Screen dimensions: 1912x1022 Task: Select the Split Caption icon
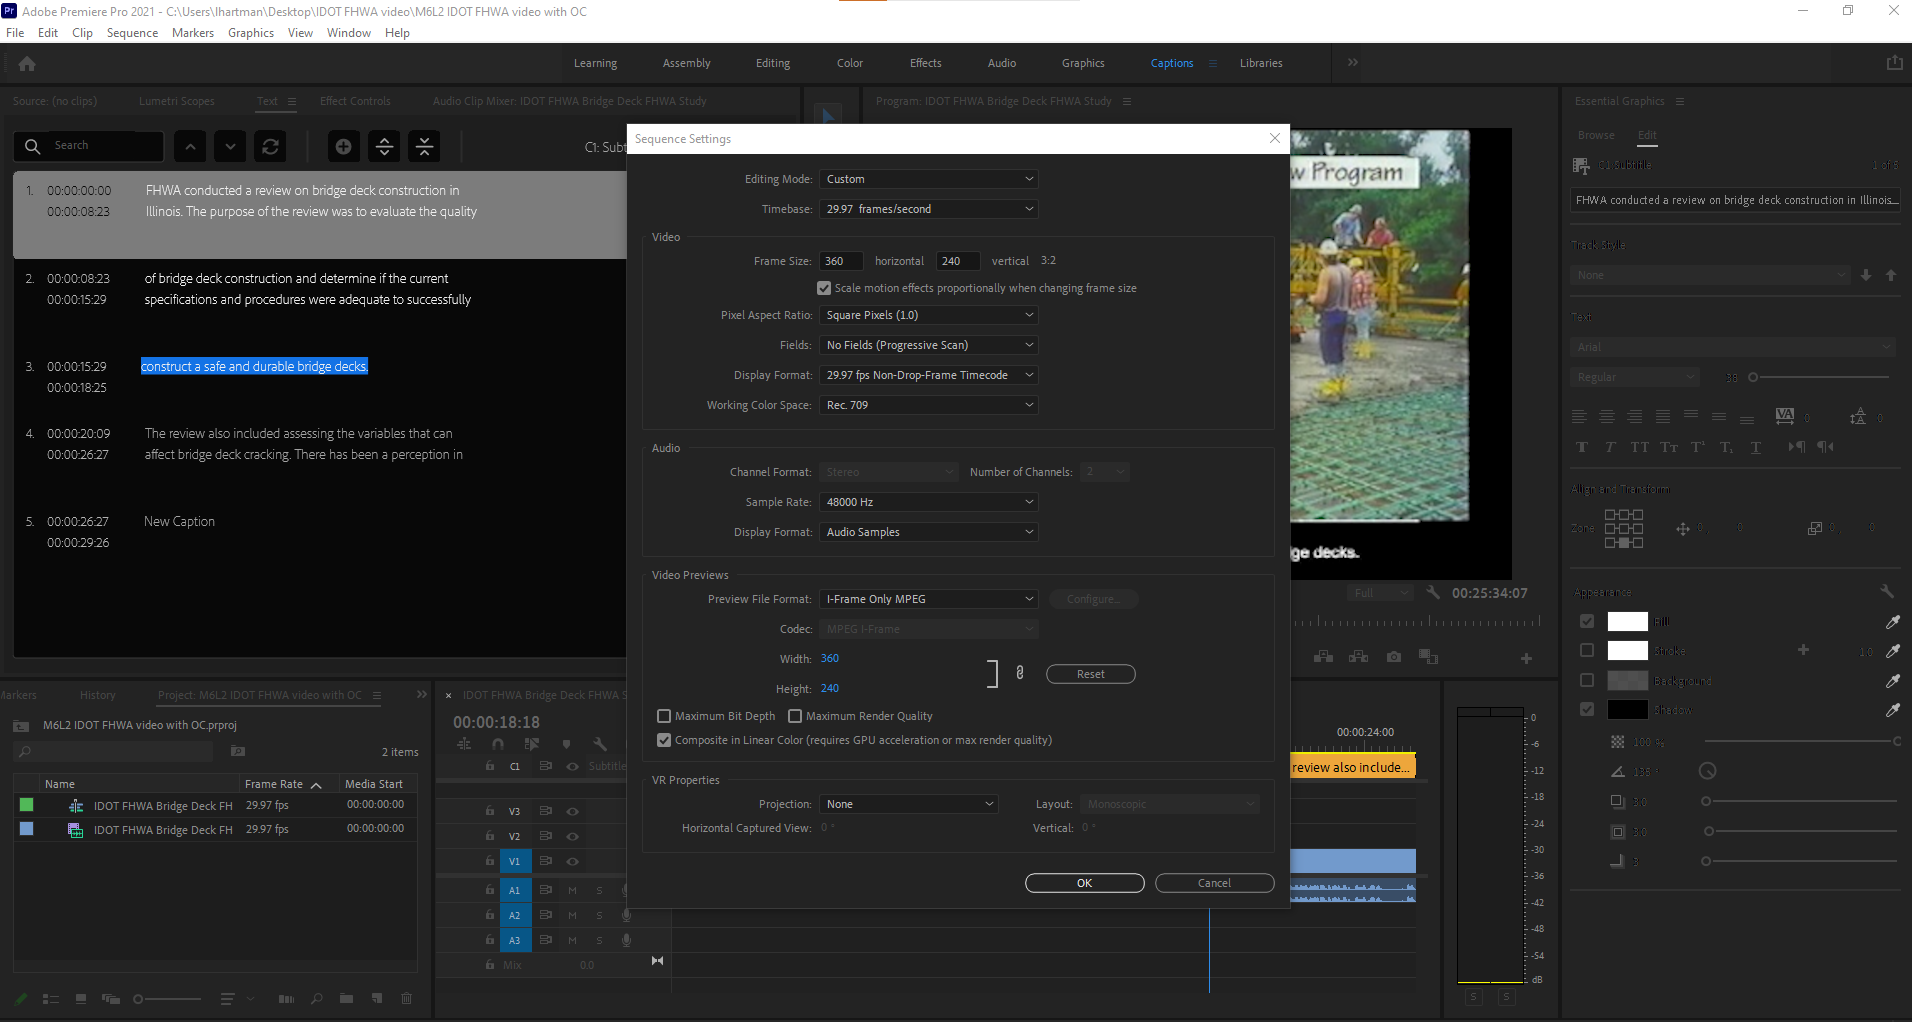(384, 146)
